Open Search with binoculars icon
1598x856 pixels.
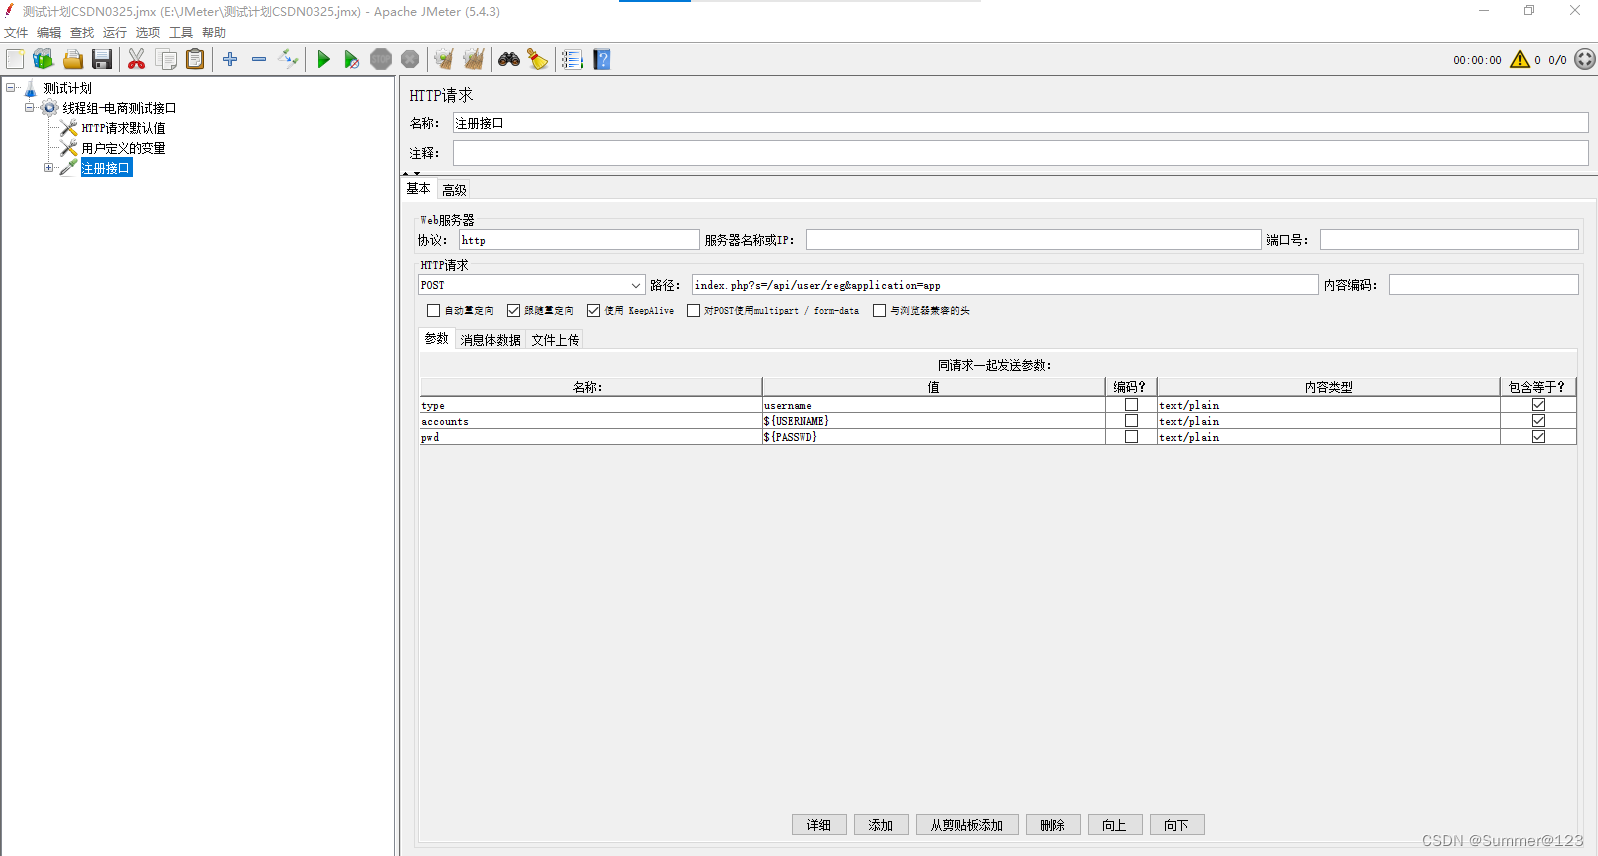tap(509, 60)
